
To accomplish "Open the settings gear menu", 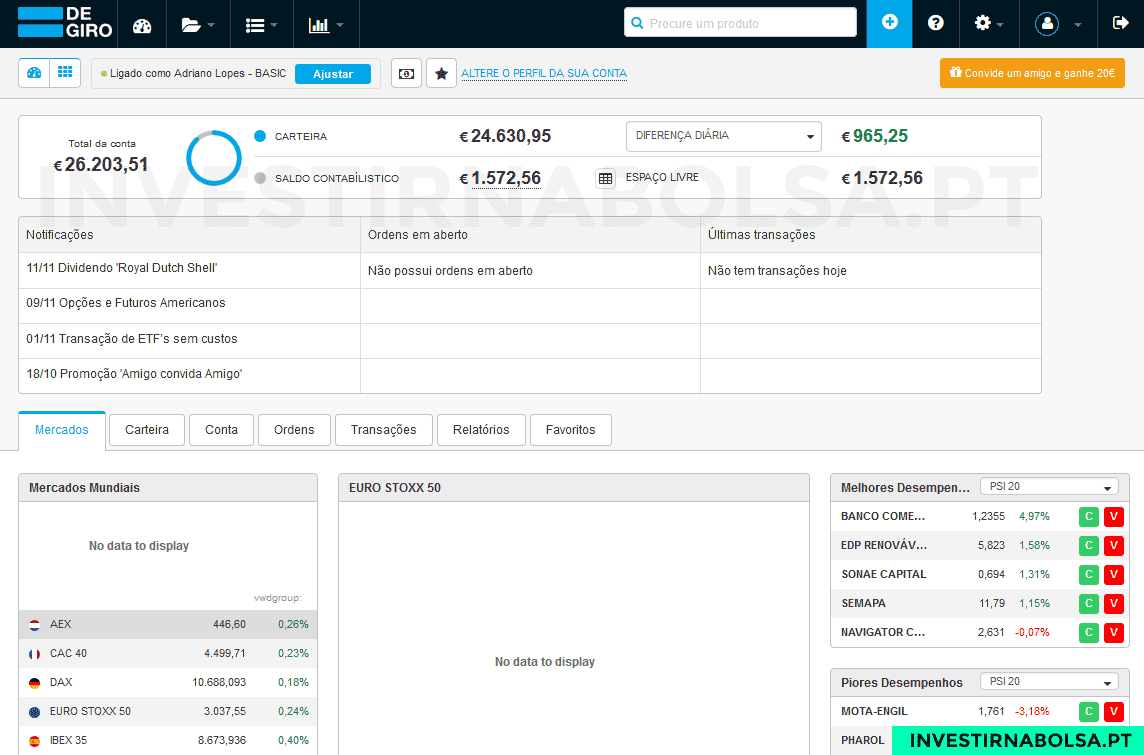I will [x=989, y=23].
